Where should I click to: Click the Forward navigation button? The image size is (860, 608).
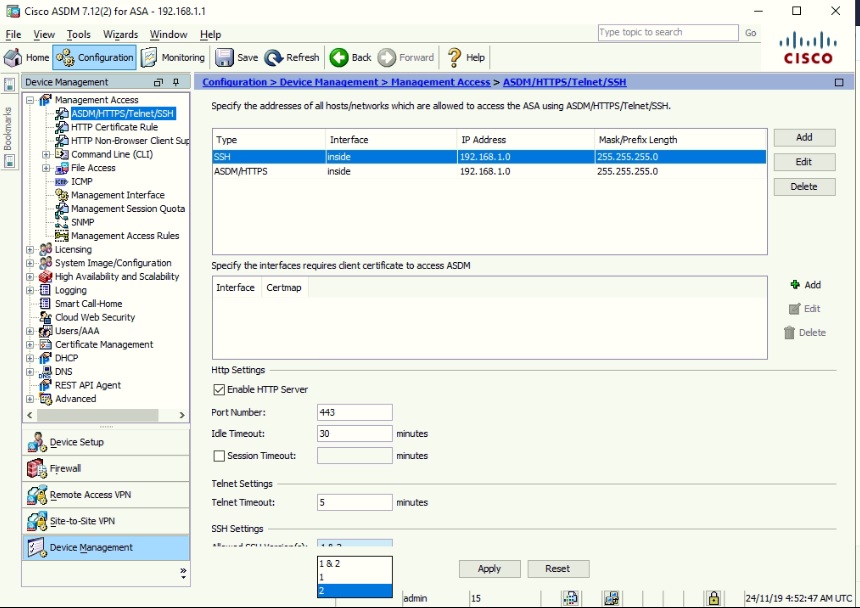406,58
